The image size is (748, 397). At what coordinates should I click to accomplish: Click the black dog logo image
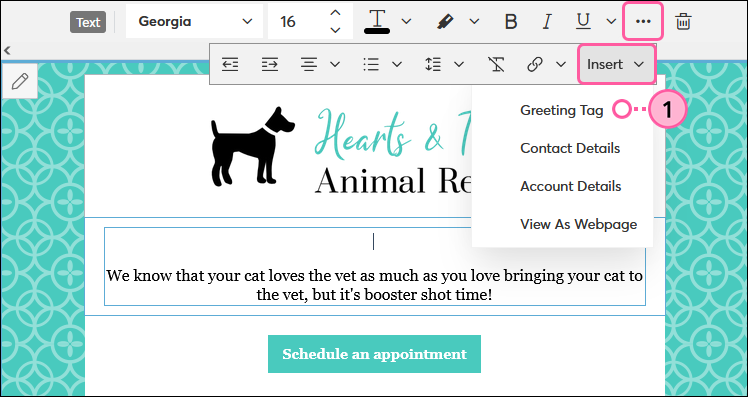click(253, 146)
